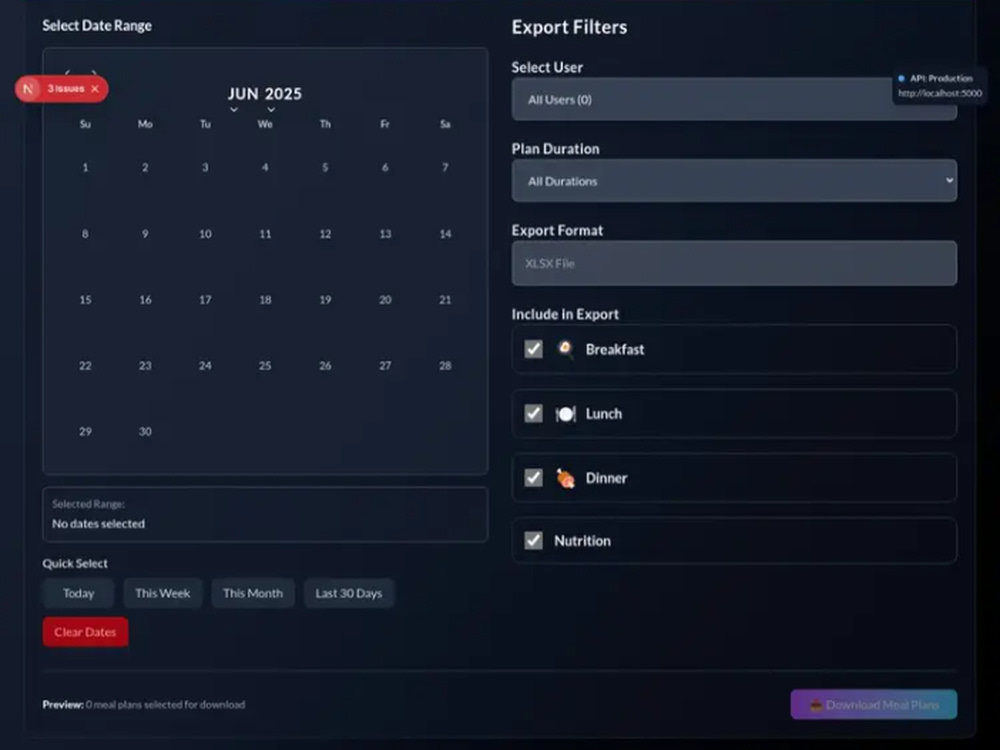Click the N logo in issues badge
Viewport: 1000px width, 750px height.
point(27,89)
